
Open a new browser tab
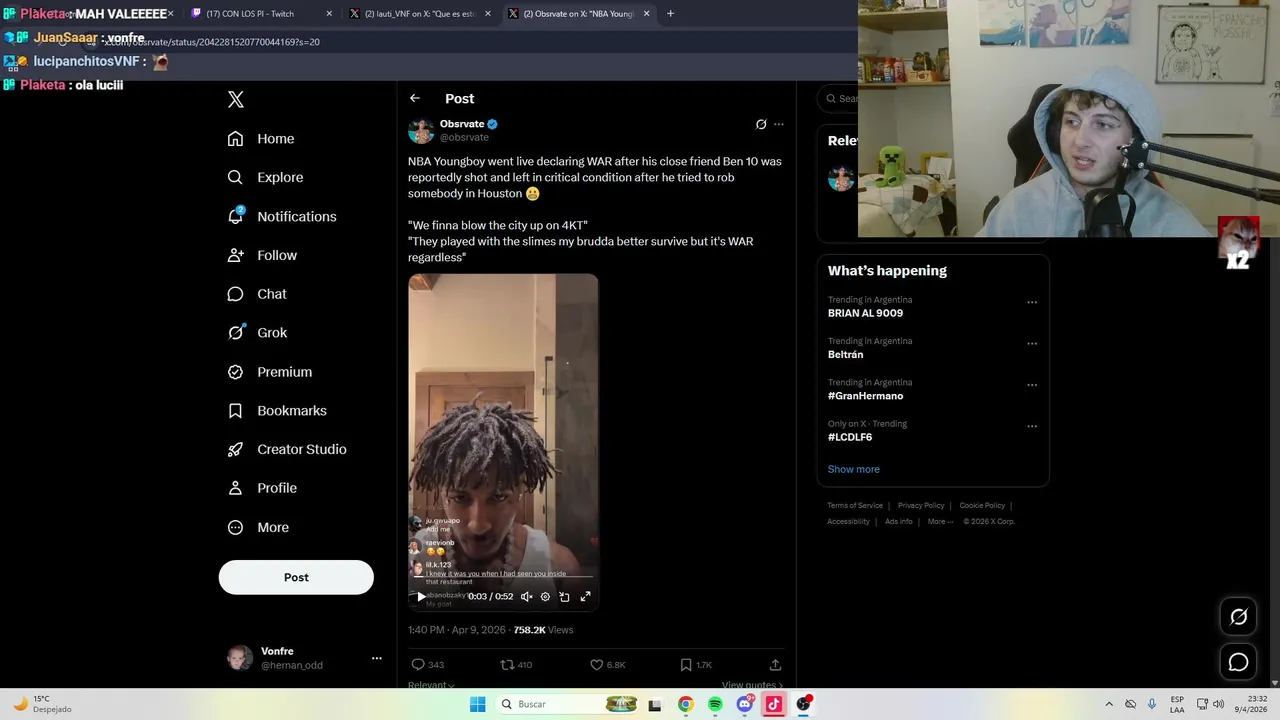click(670, 14)
